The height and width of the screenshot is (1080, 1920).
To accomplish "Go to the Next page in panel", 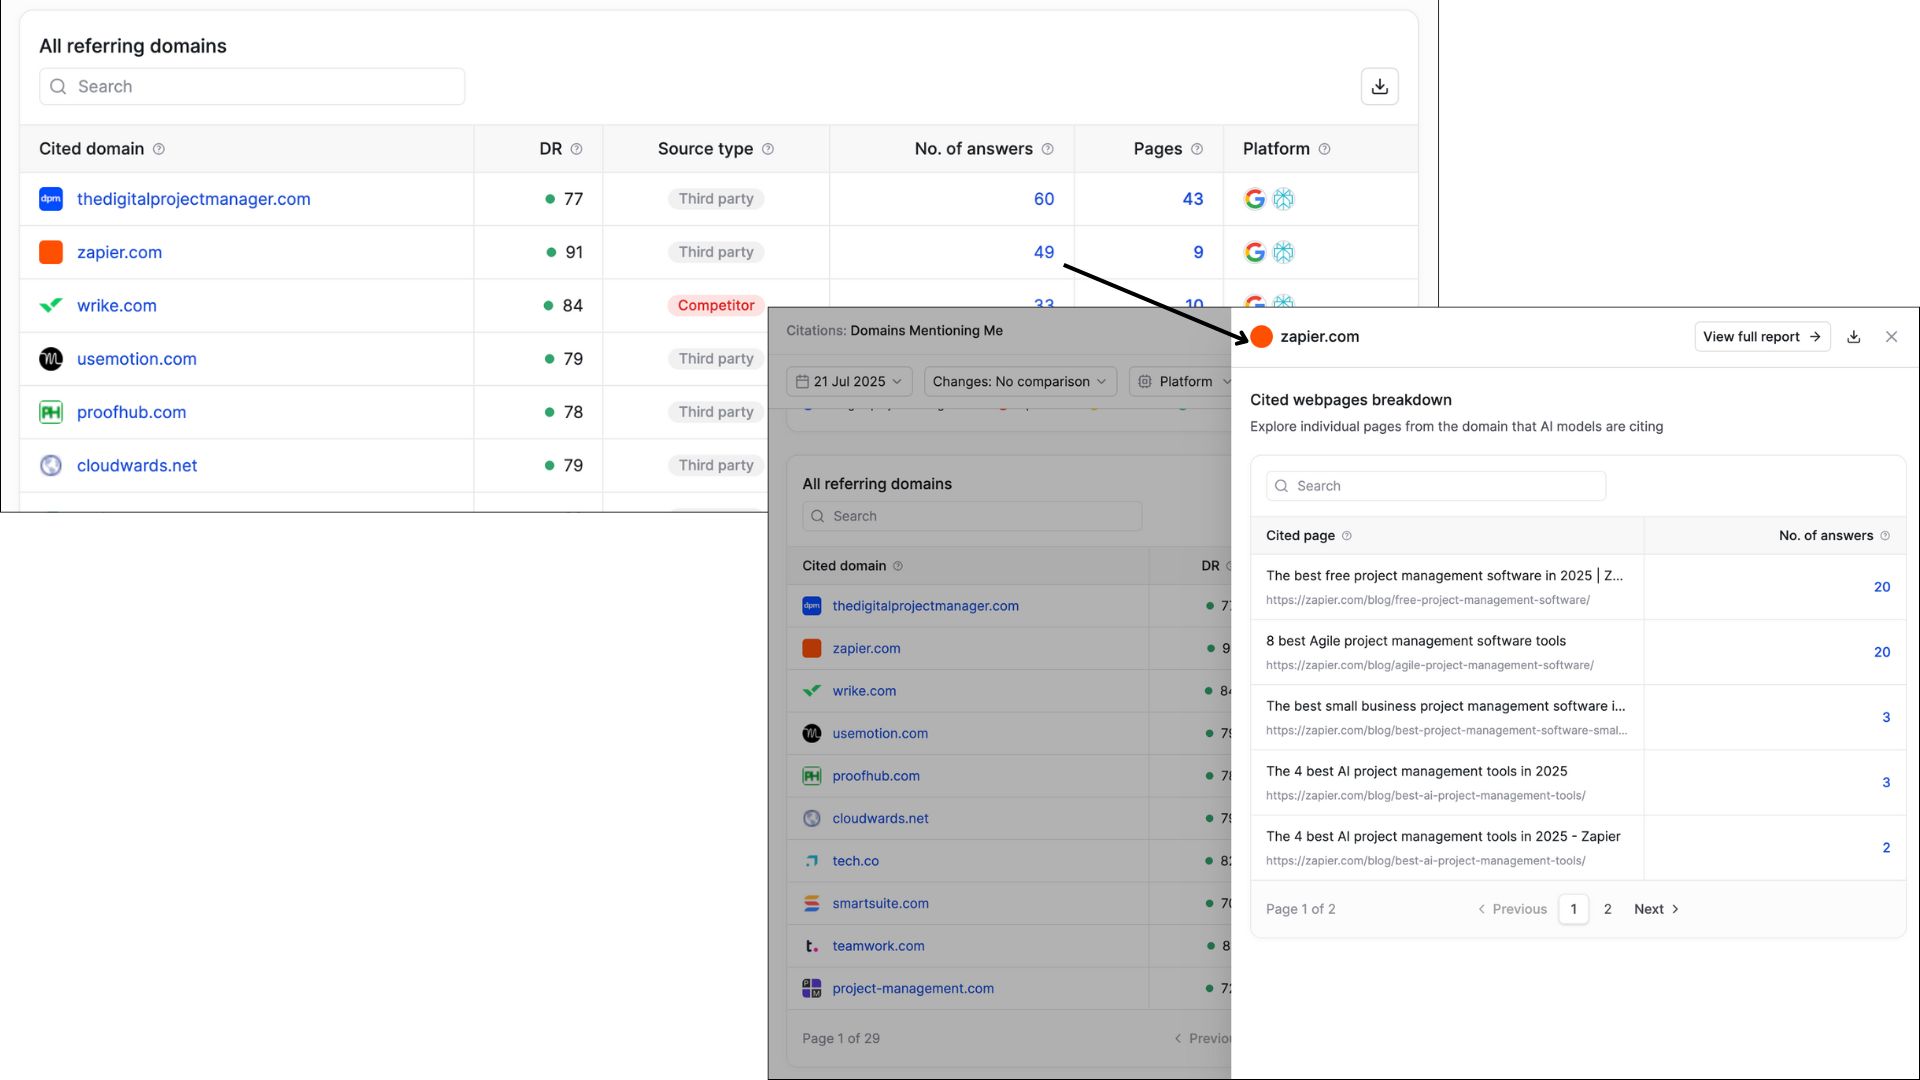I will (1656, 909).
